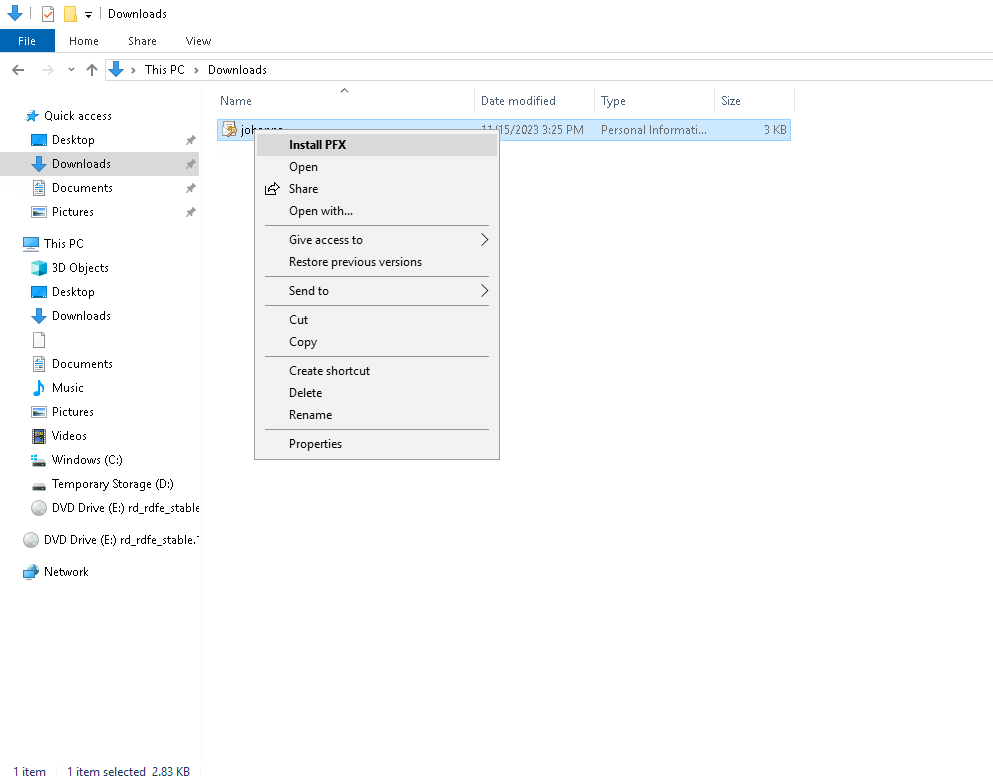
Task: Choose Rename in the context menu
Action: click(310, 415)
